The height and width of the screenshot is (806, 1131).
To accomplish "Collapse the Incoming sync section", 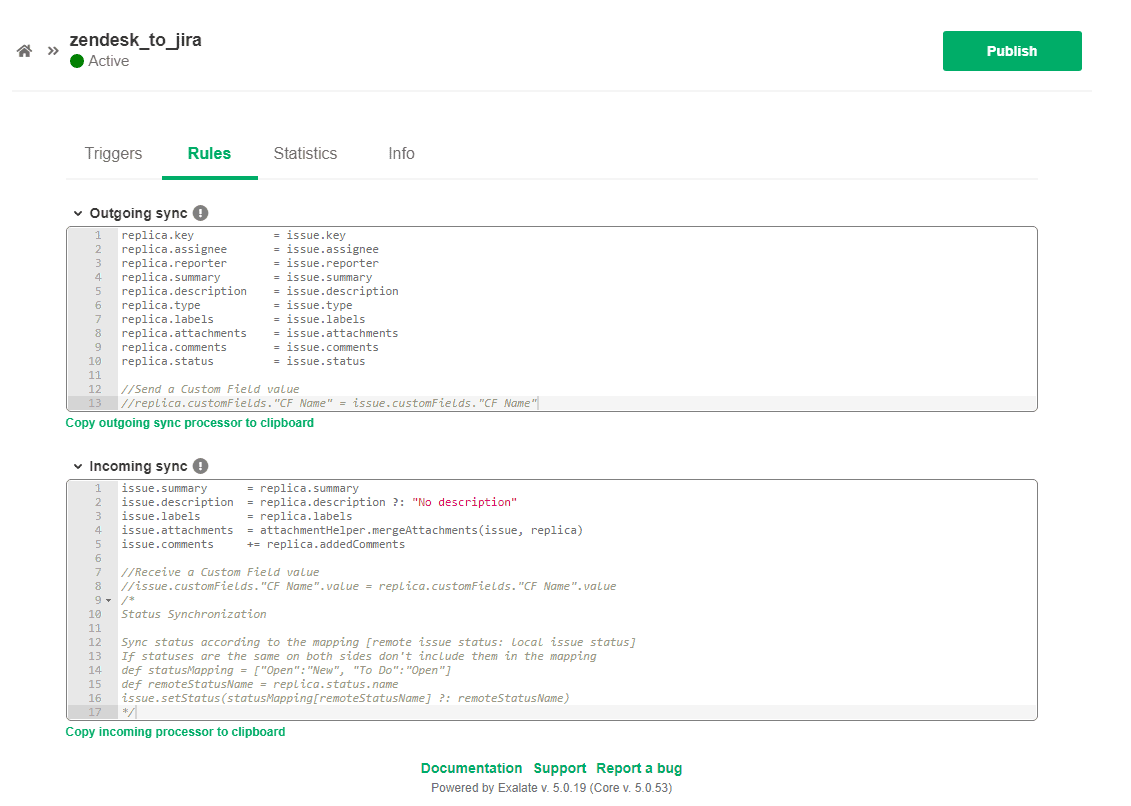I will (78, 466).
